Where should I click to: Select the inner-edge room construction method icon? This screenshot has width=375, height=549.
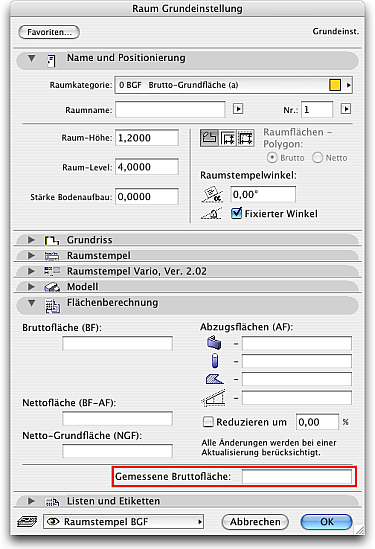[228, 138]
